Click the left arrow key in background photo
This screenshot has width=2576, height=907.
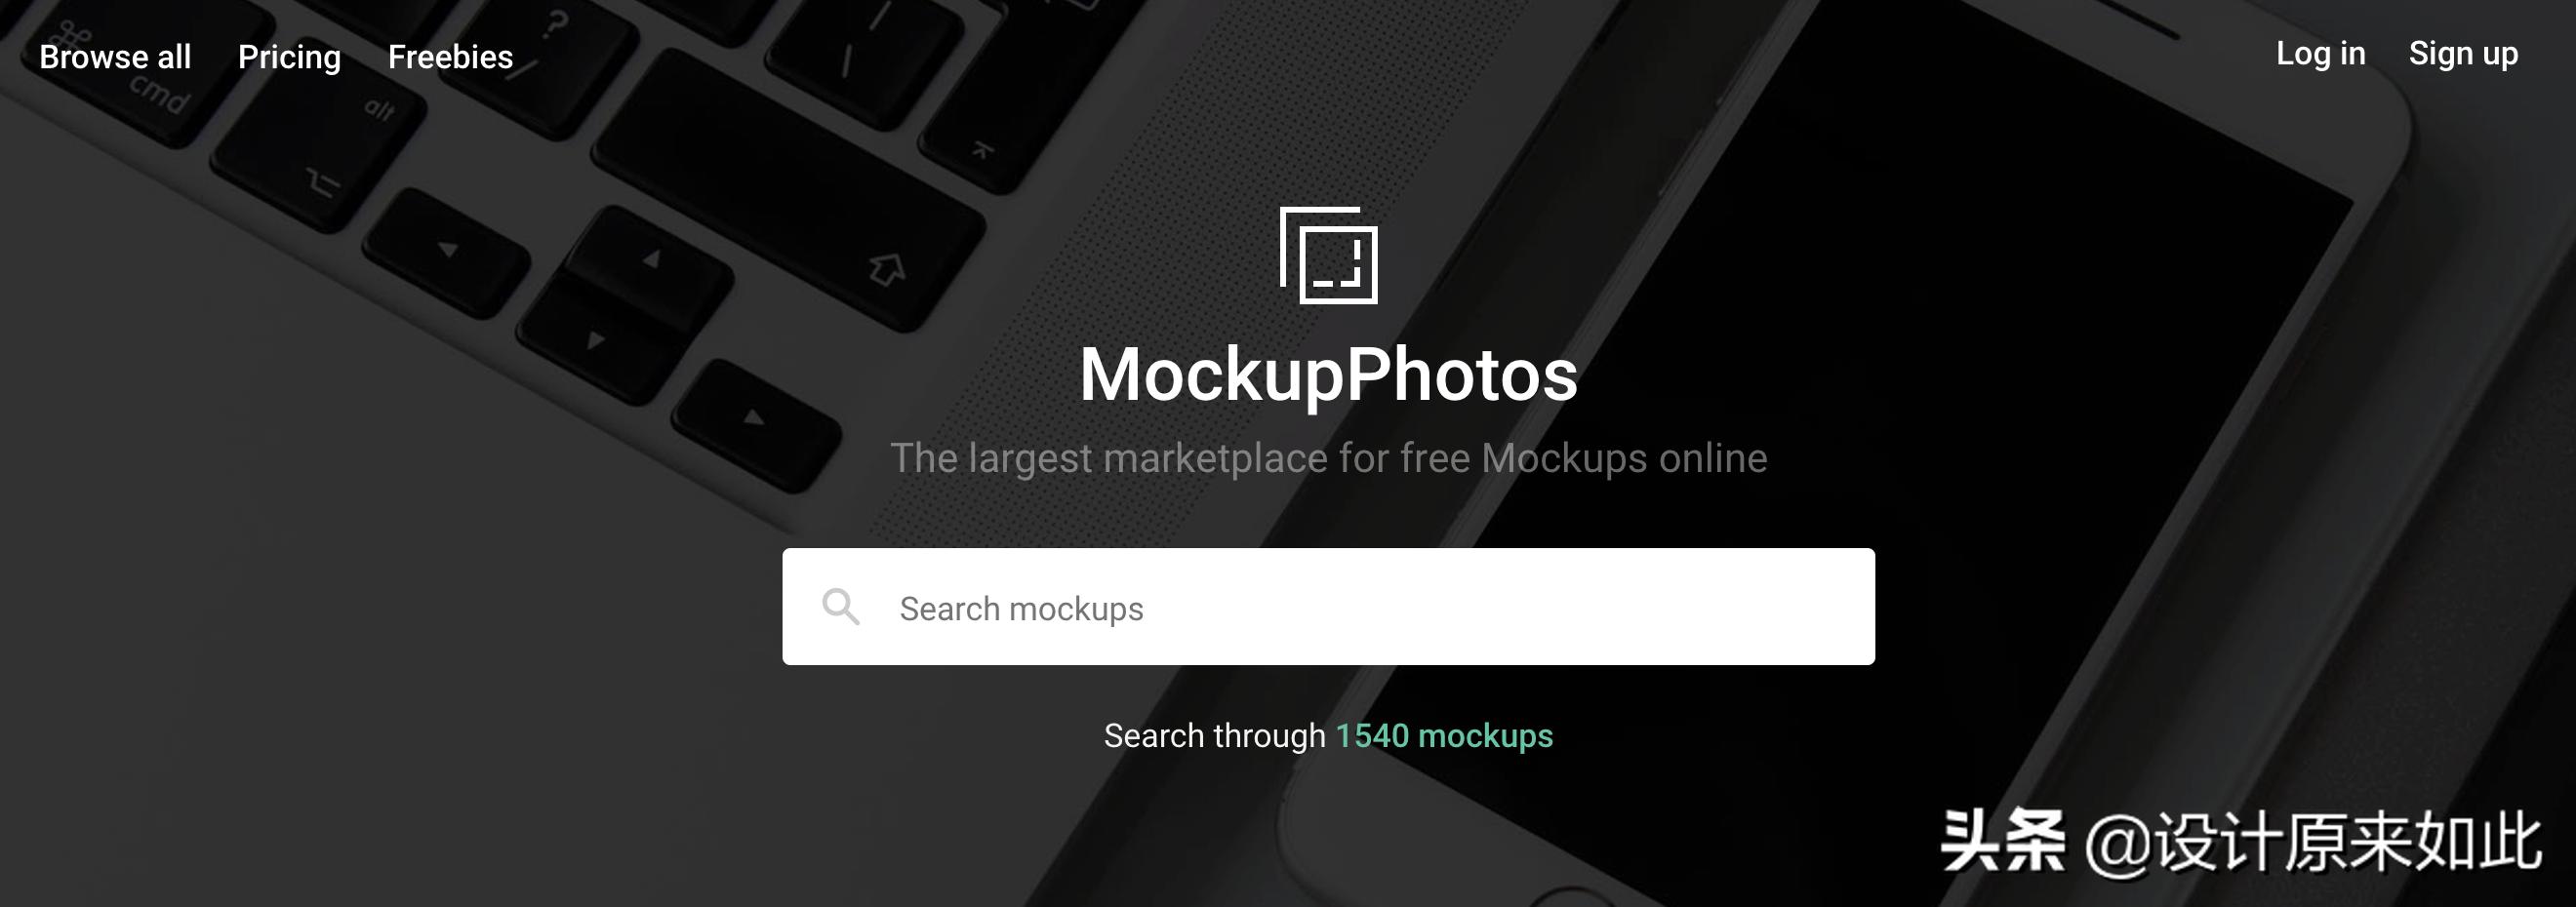[446, 250]
